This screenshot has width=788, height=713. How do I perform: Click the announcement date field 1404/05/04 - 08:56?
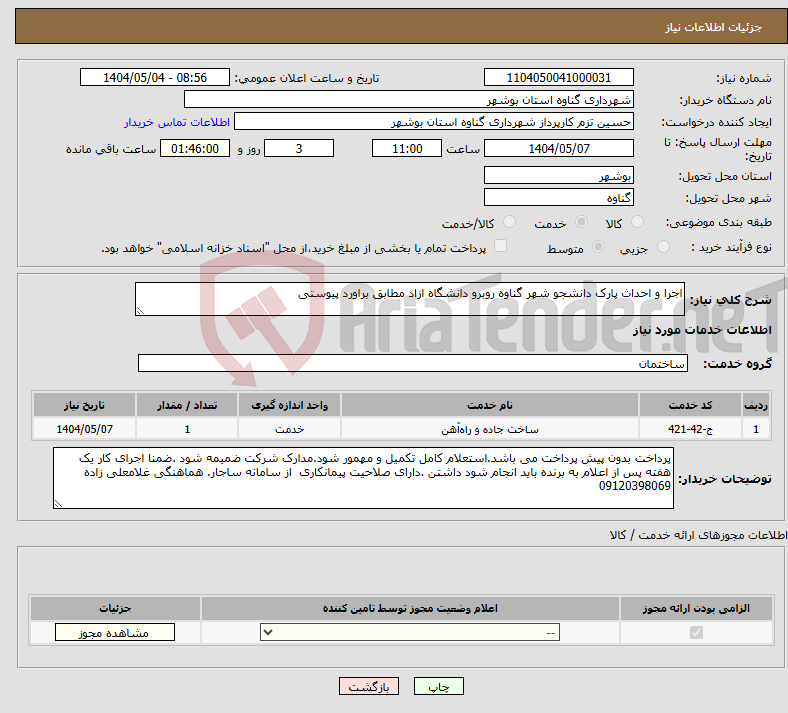(155, 77)
